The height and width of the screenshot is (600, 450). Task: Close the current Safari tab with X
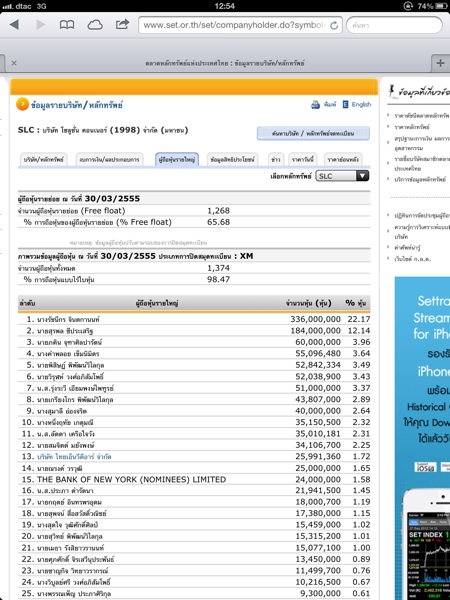[x=14, y=63]
